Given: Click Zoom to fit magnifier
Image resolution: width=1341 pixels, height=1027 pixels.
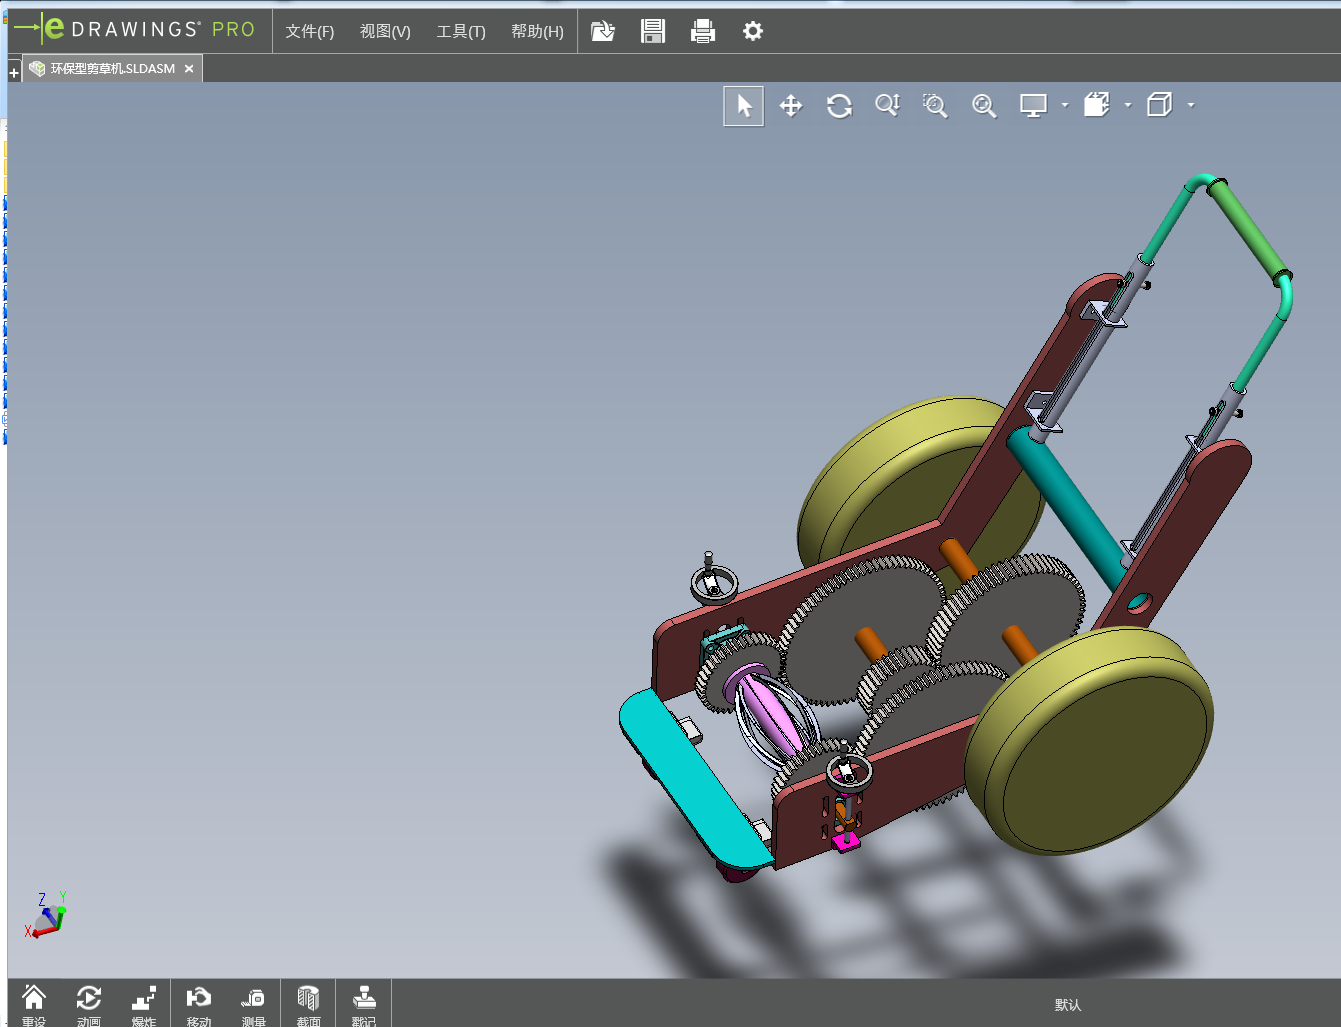Looking at the screenshot, I should 984,106.
